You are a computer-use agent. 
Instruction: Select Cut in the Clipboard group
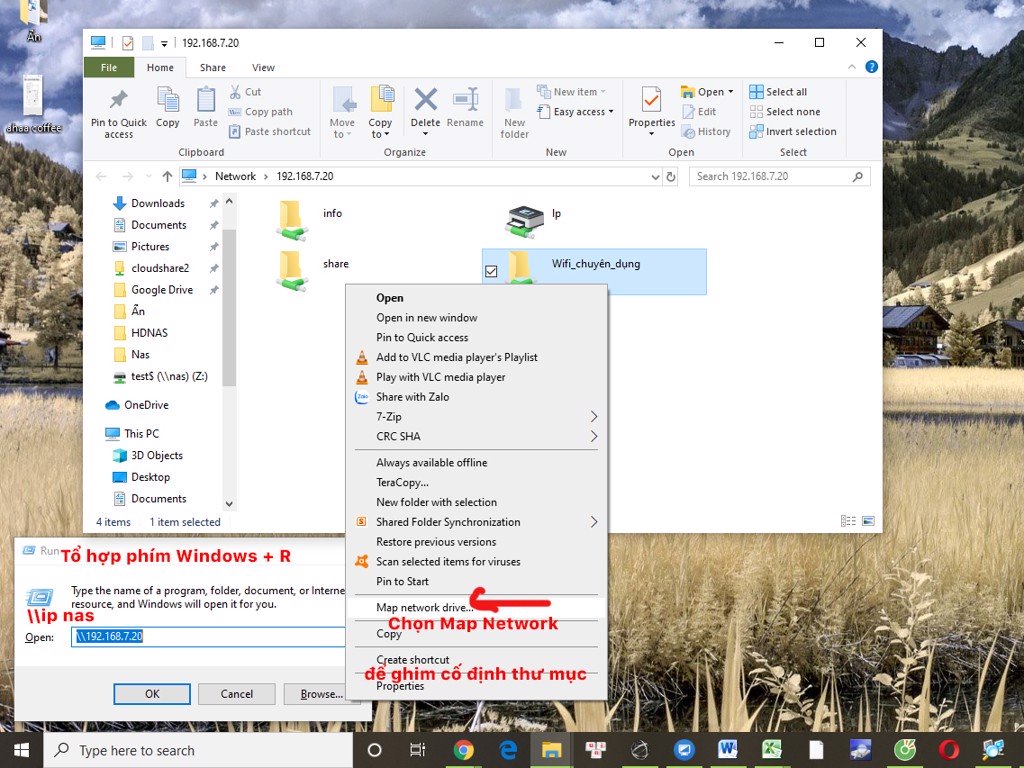246,92
